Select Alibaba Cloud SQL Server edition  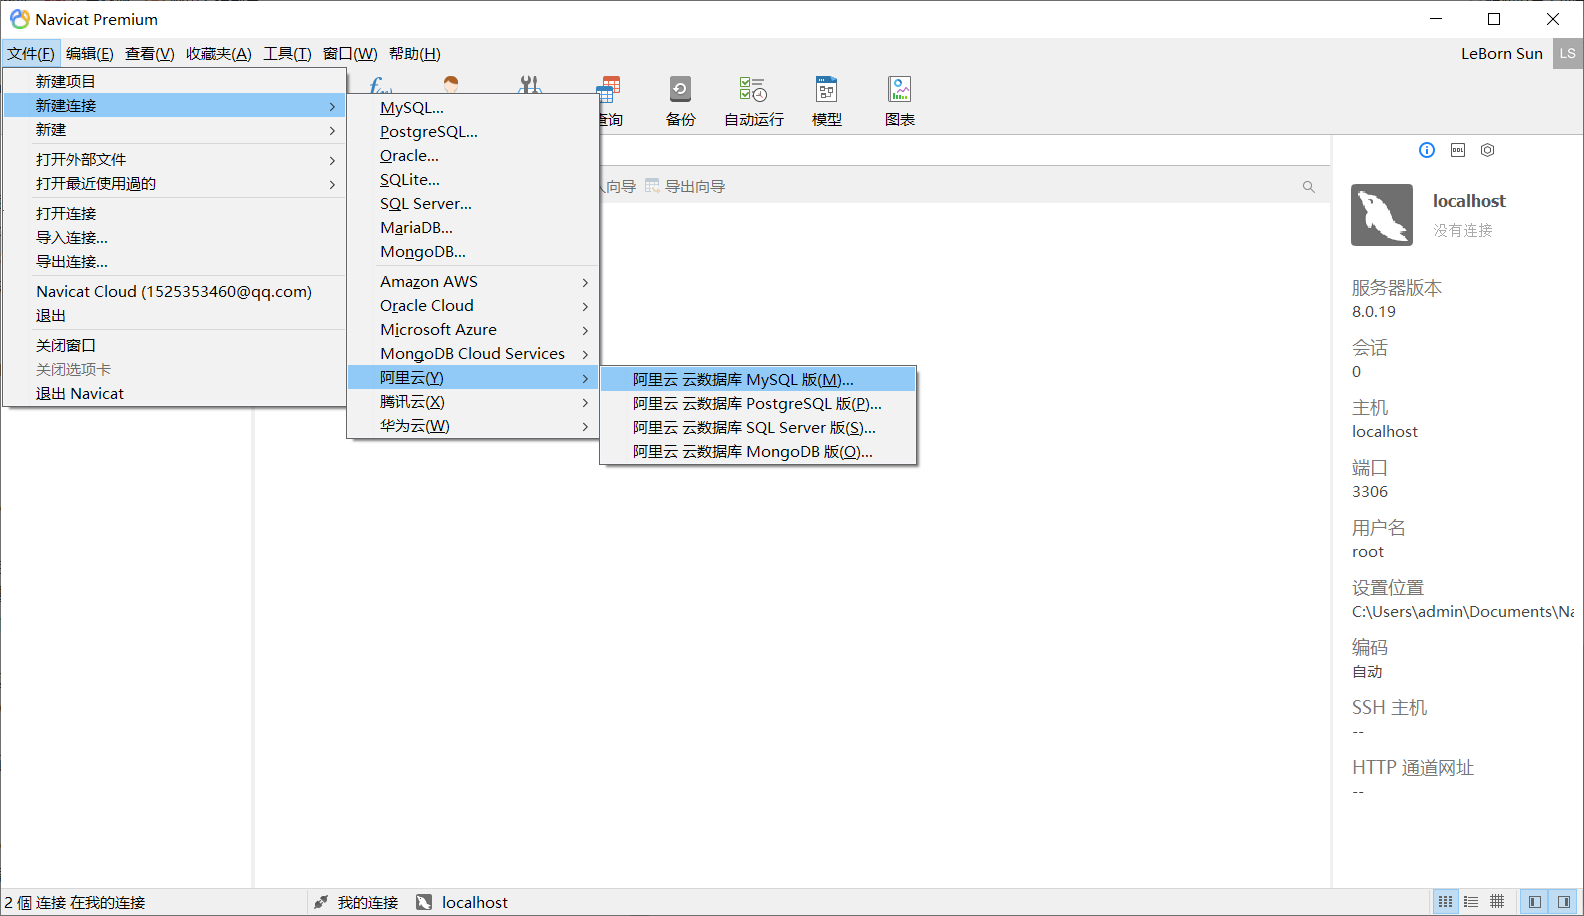coord(758,428)
